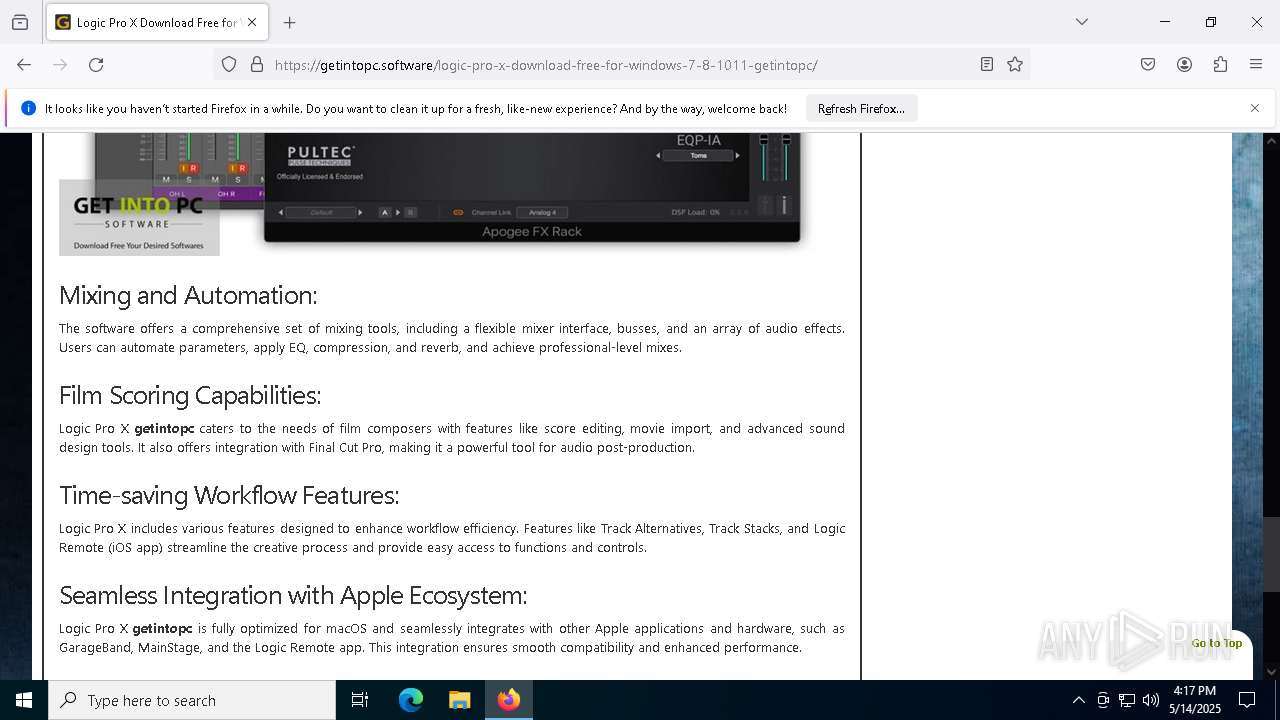Select the Logic Pro X Download tab

pos(157,22)
